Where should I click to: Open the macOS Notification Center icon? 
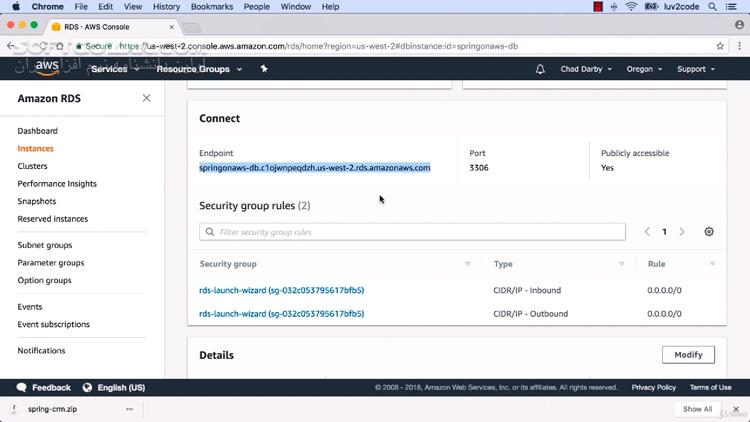point(731,7)
